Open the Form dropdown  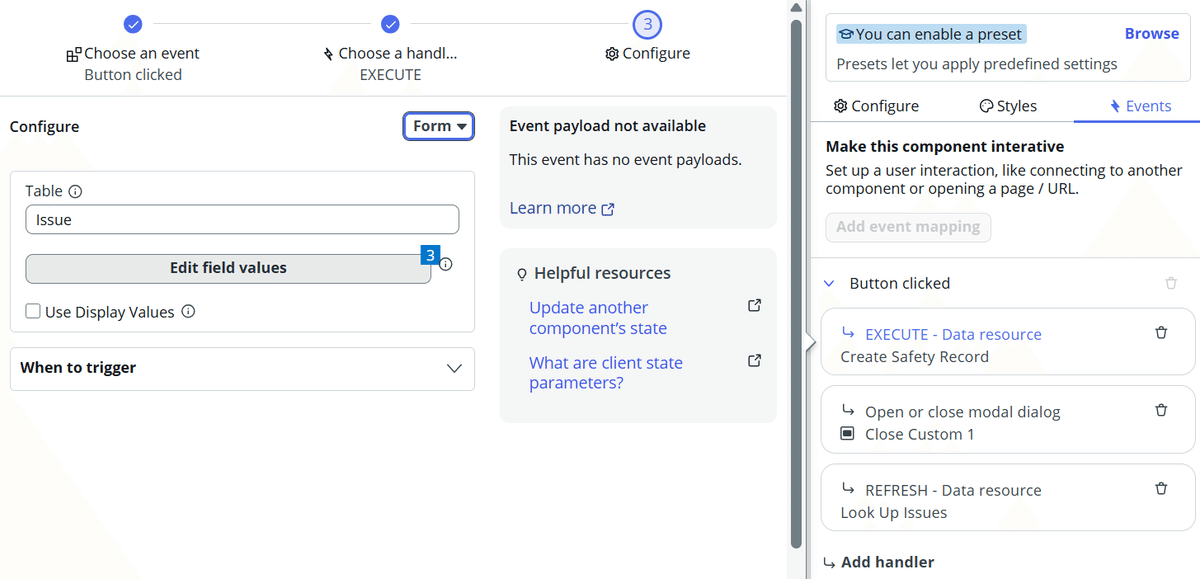(438, 126)
